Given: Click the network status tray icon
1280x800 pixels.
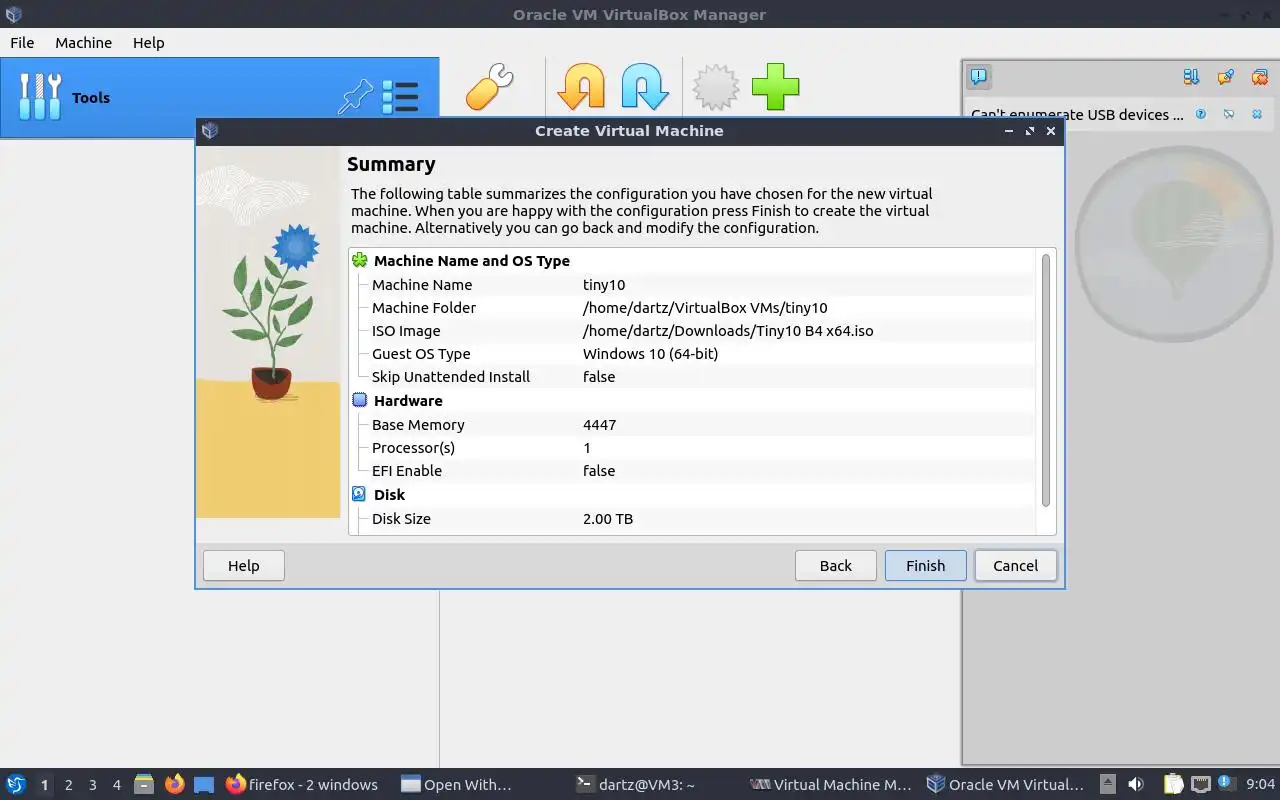Looking at the screenshot, I should [1201, 784].
